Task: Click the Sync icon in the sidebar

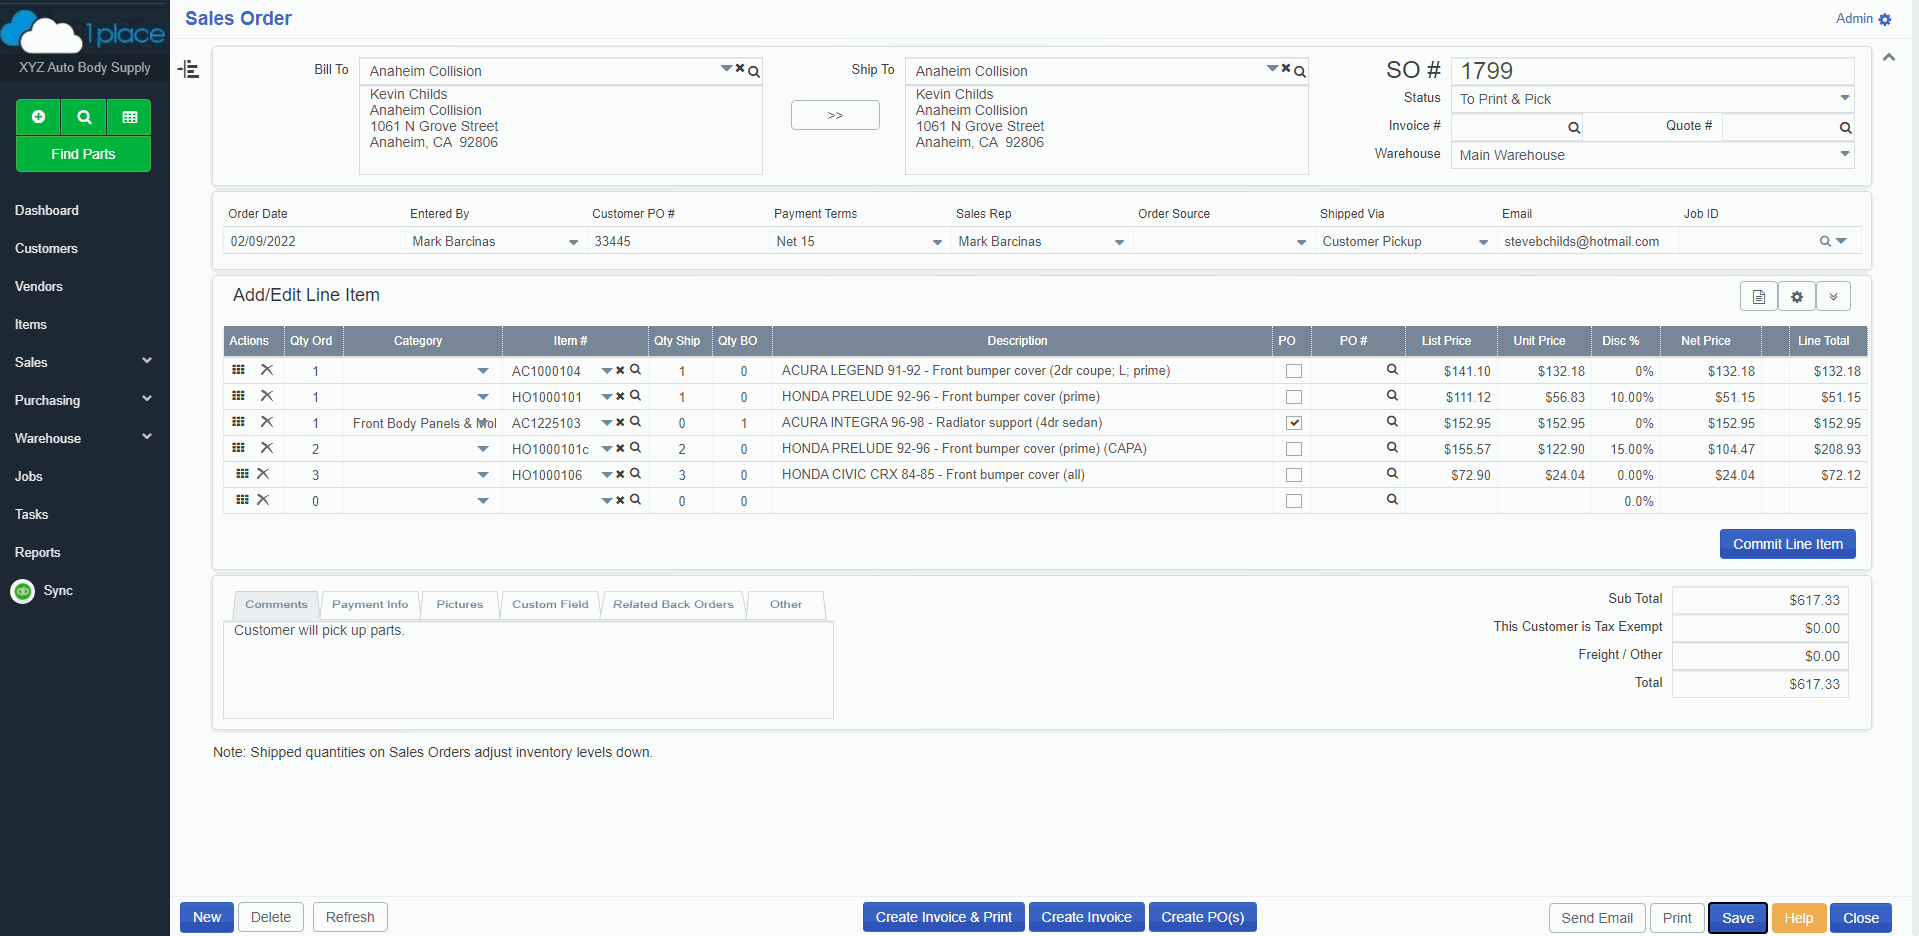Action: point(22,591)
